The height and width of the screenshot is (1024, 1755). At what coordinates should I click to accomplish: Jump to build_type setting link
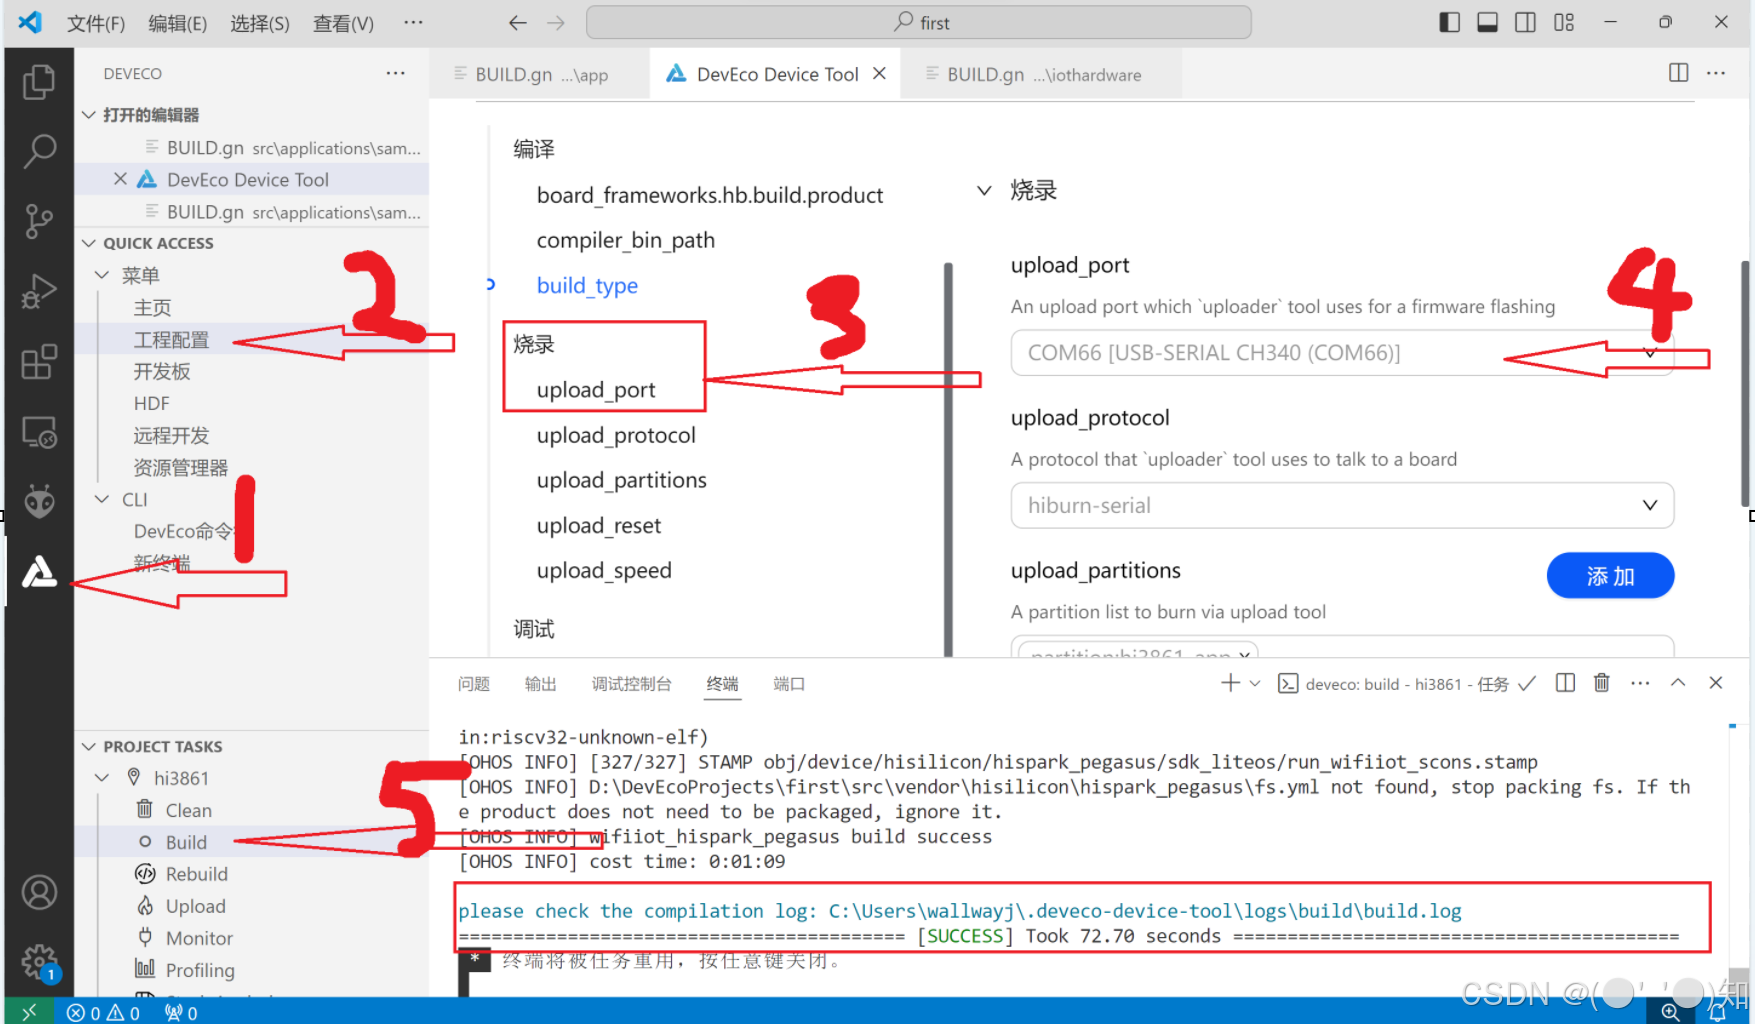587,286
